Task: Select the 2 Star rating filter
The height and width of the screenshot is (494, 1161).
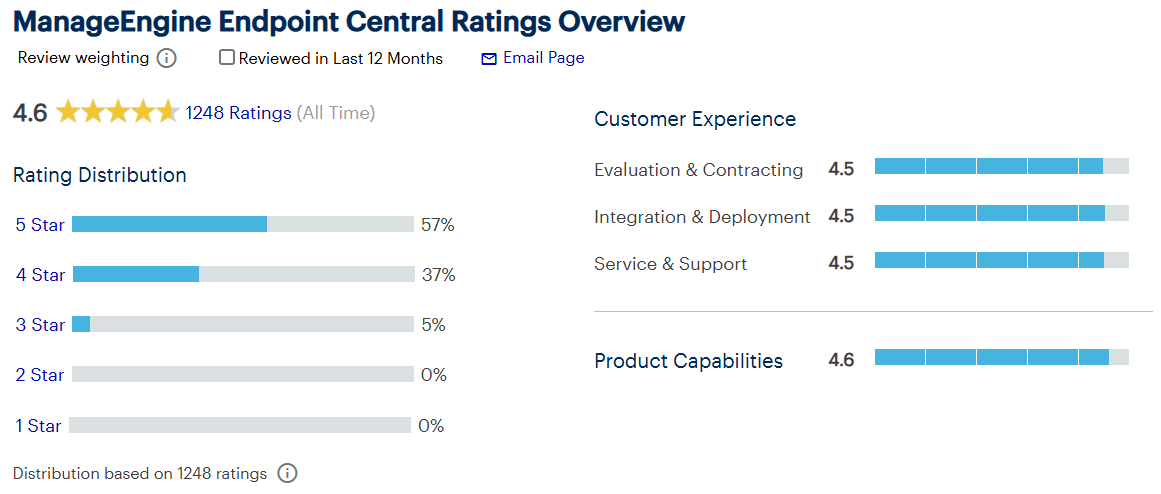Action: pos(40,375)
